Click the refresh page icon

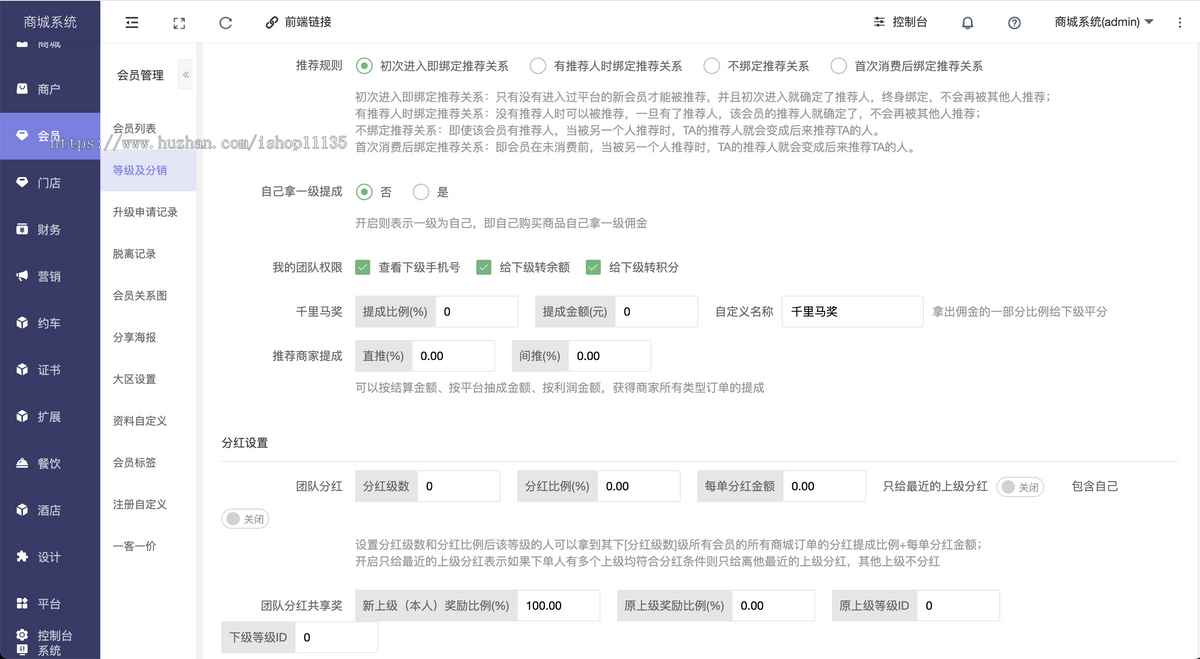point(226,22)
